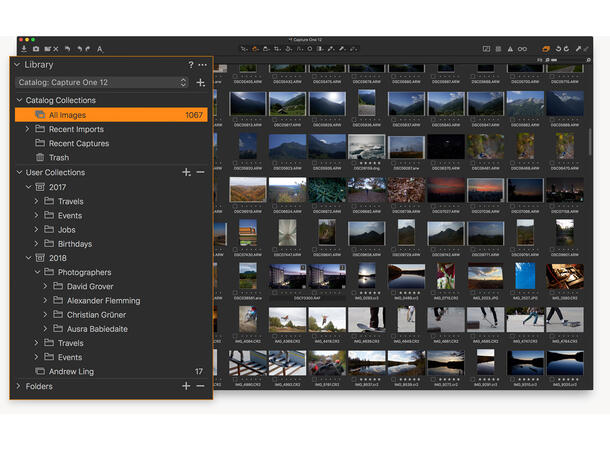This screenshot has height=450, width=610.
Task: Remove user collection with the minus icon
Action: 200,172
